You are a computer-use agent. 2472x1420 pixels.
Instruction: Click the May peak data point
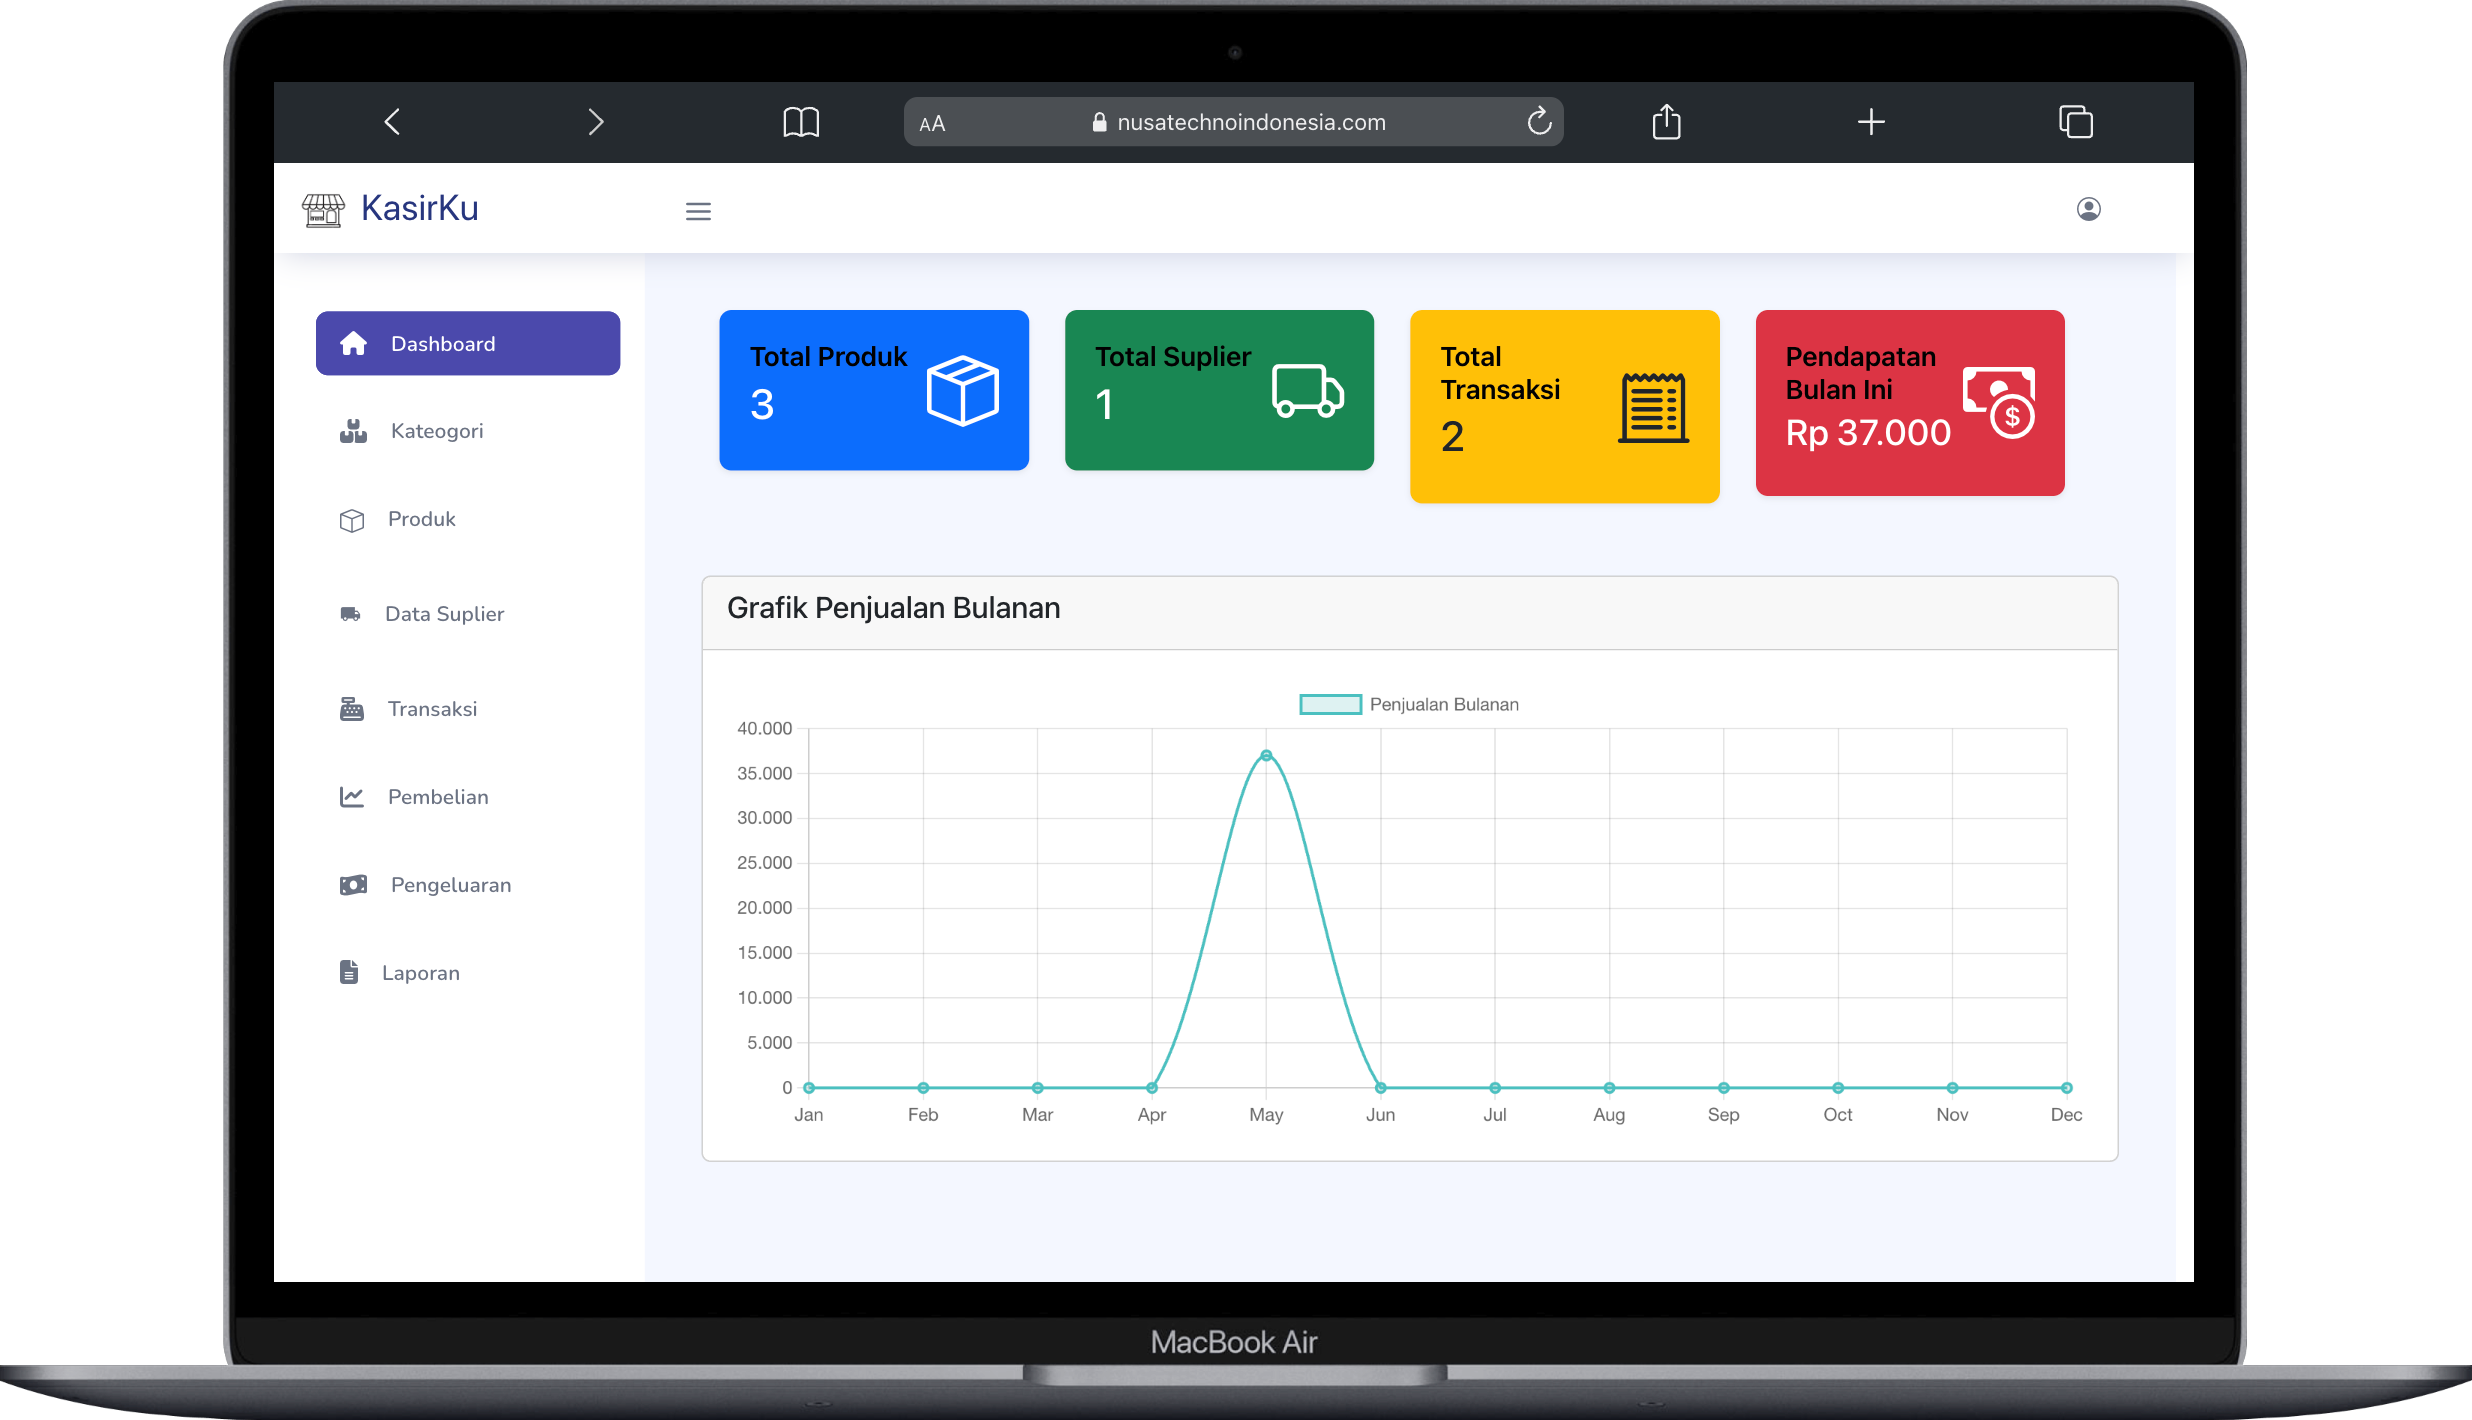tap(1266, 755)
